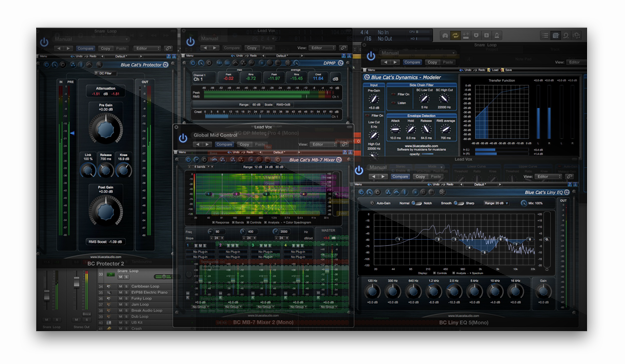Open the media browser icon in Logic's toolbar
The height and width of the screenshot is (364, 625).
[x=576, y=36]
